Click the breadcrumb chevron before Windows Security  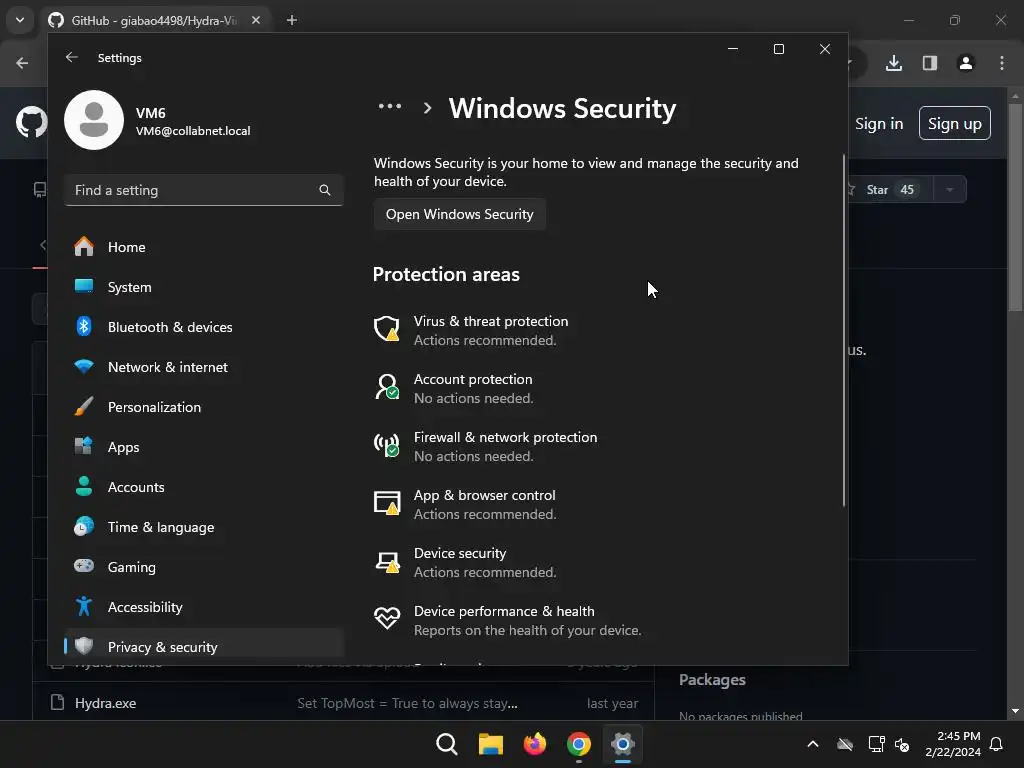tap(427, 108)
